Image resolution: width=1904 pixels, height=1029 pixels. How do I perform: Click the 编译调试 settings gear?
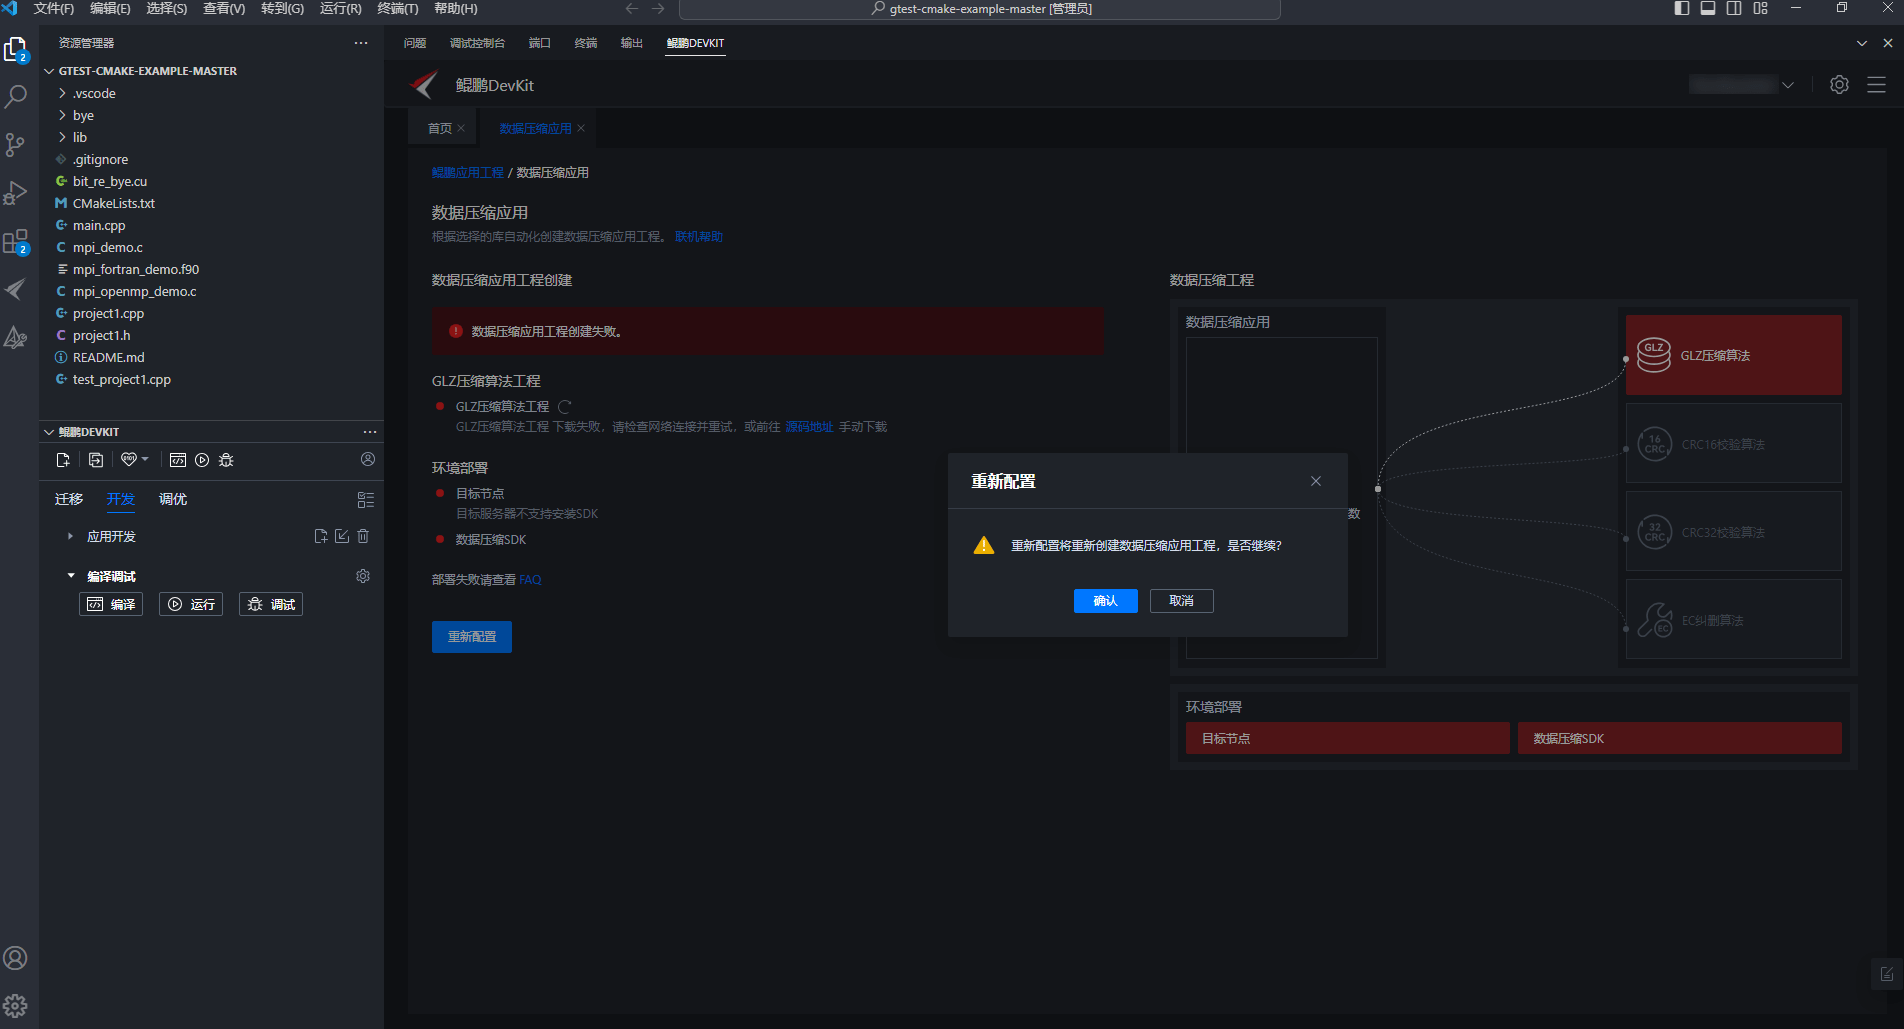[x=363, y=576]
